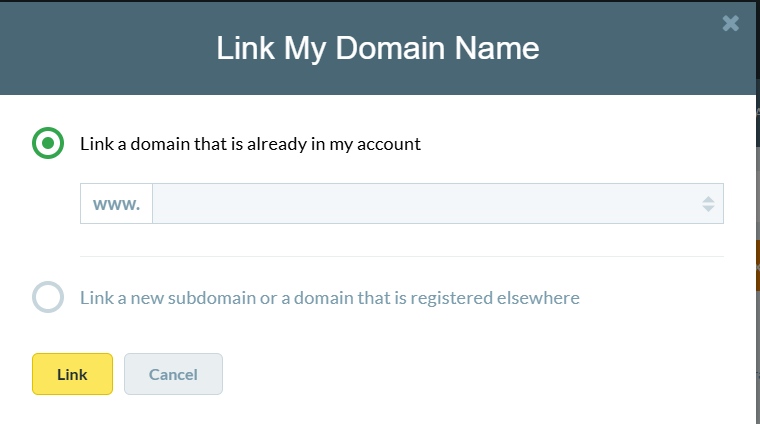Click the blank header bar left of the title
760x424 pixels.
tap(100, 49)
